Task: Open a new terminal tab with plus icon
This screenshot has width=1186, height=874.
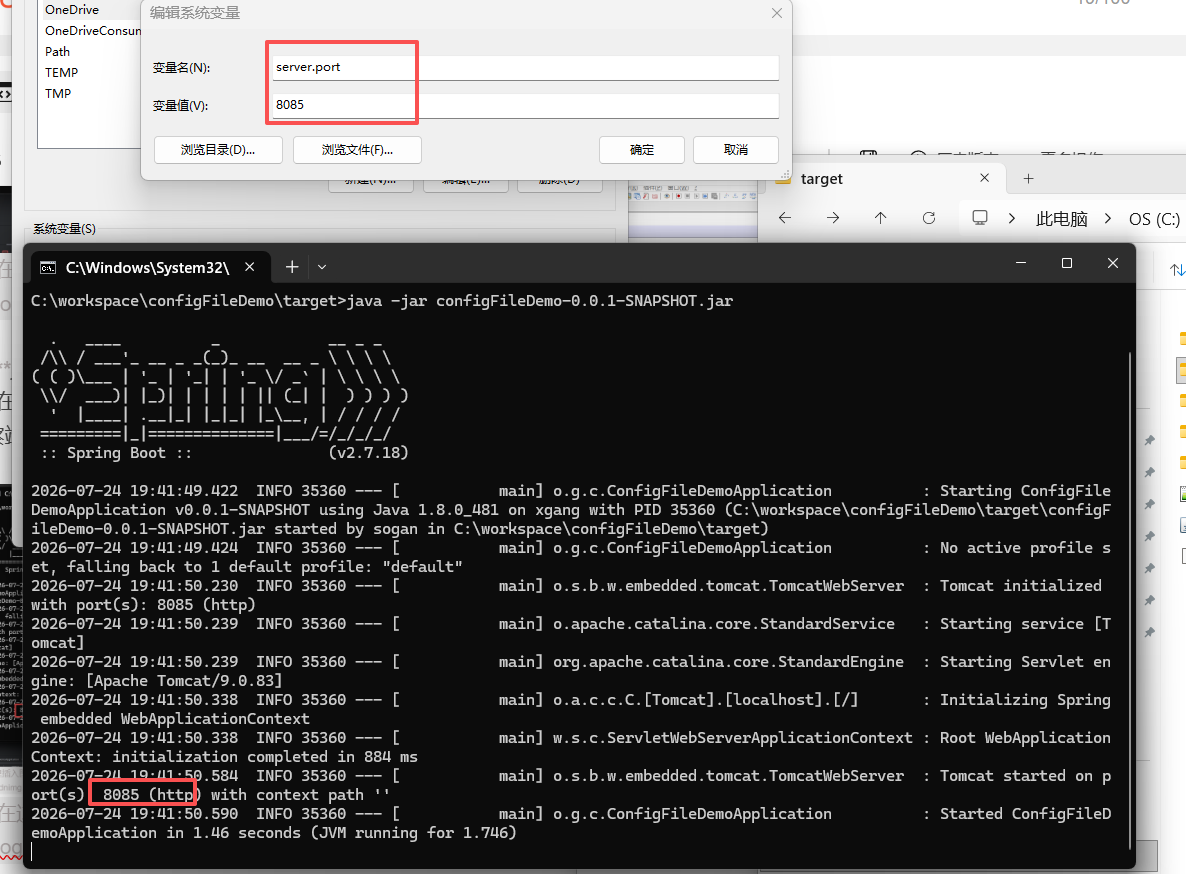Action: click(x=292, y=267)
